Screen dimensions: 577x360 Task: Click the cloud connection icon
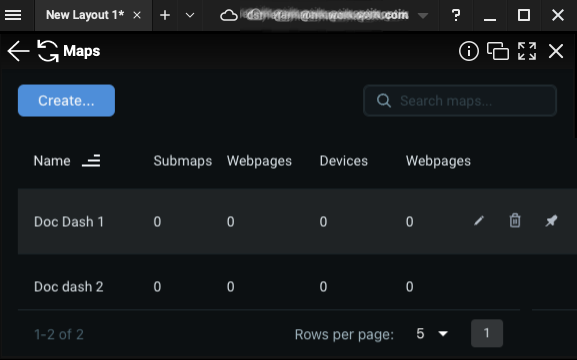229,15
